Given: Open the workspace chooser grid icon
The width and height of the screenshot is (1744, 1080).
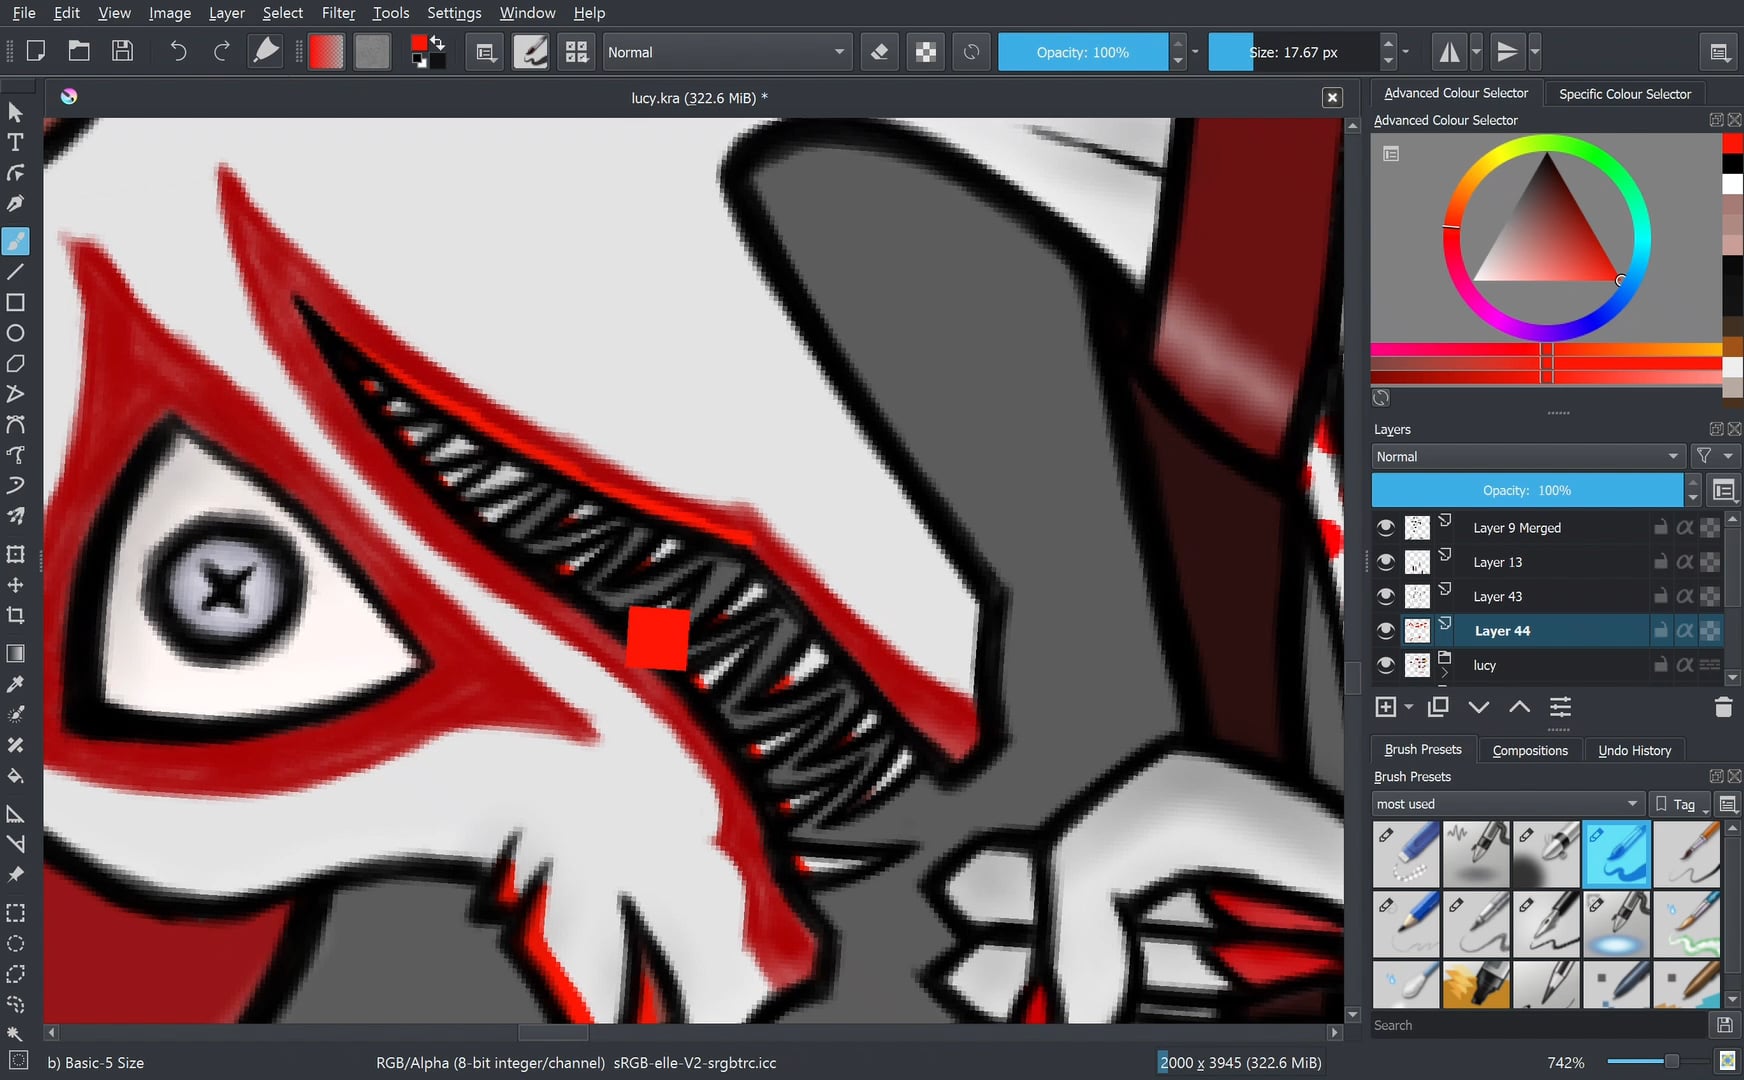Looking at the screenshot, I should [x=576, y=52].
